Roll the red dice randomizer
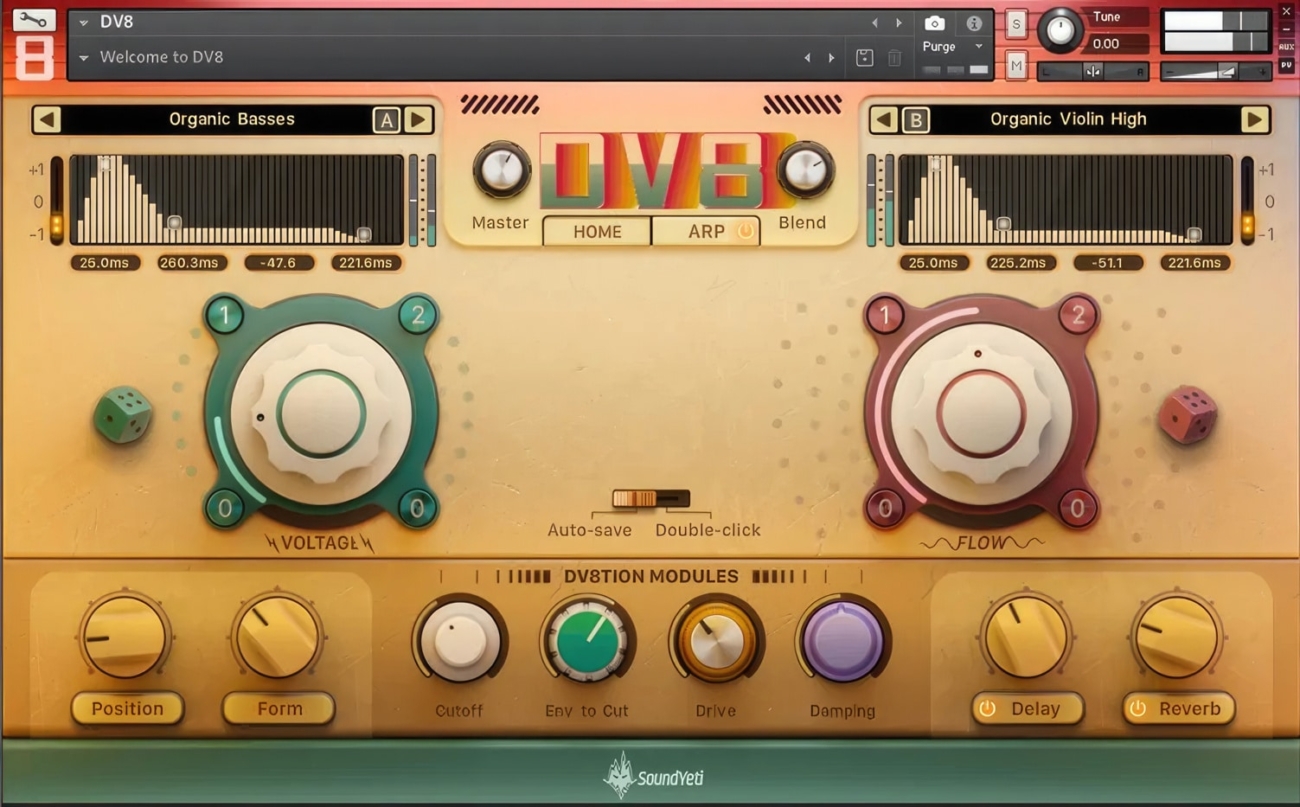1300x807 pixels. point(1187,414)
